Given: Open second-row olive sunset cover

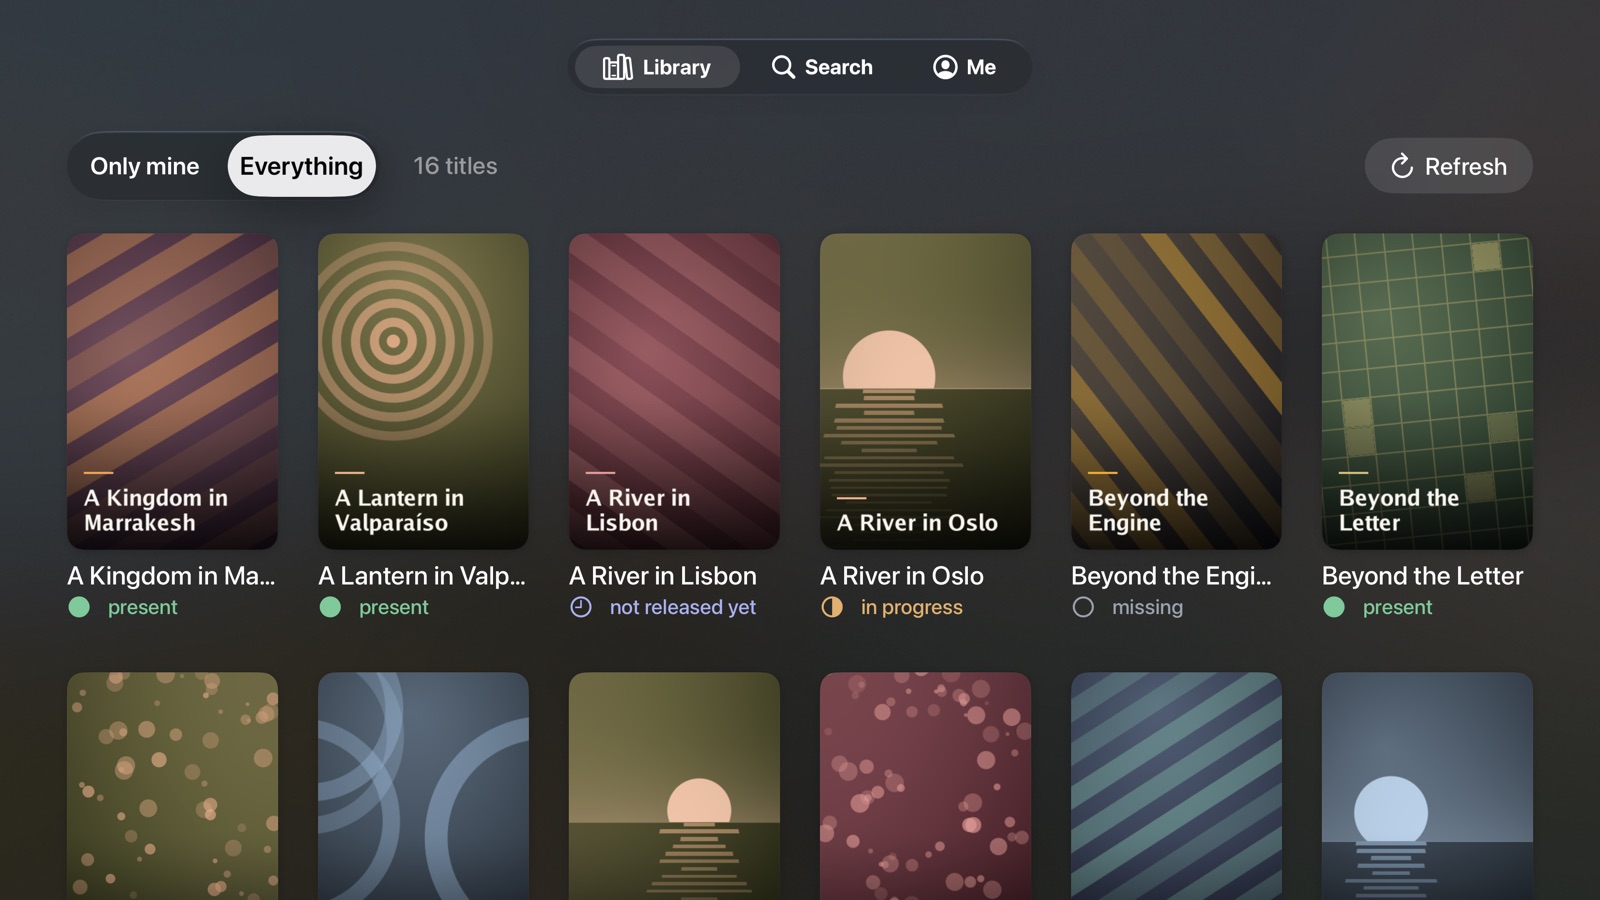Looking at the screenshot, I should pos(674,786).
